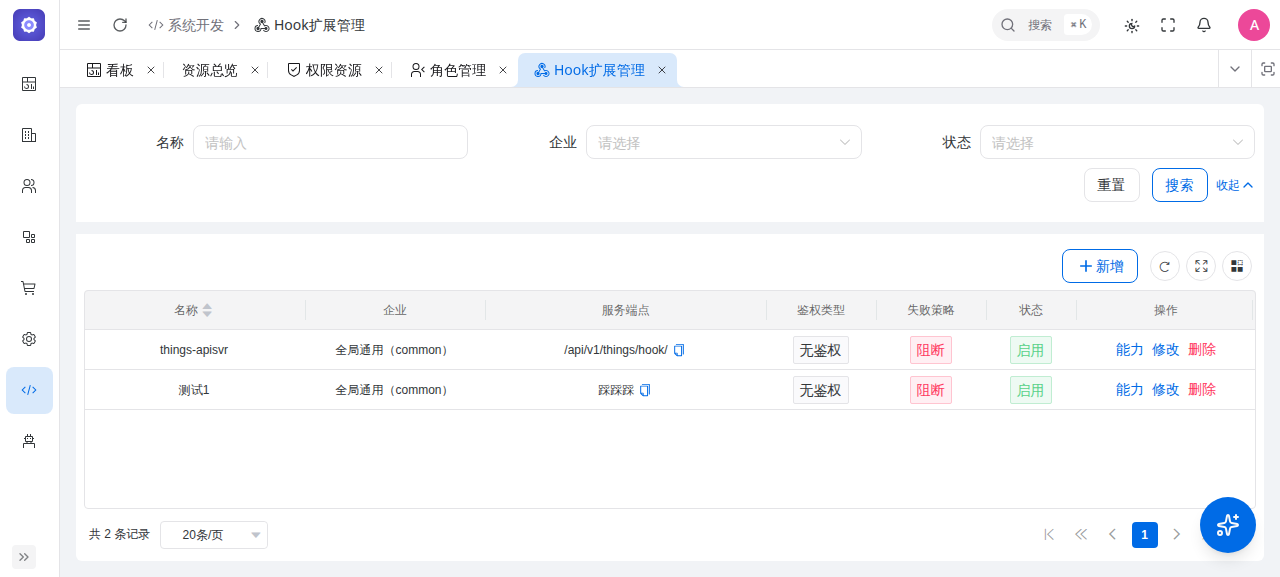The image size is (1280, 577).
Task: Refresh the table with circular arrow icon
Action: [x=1164, y=266]
